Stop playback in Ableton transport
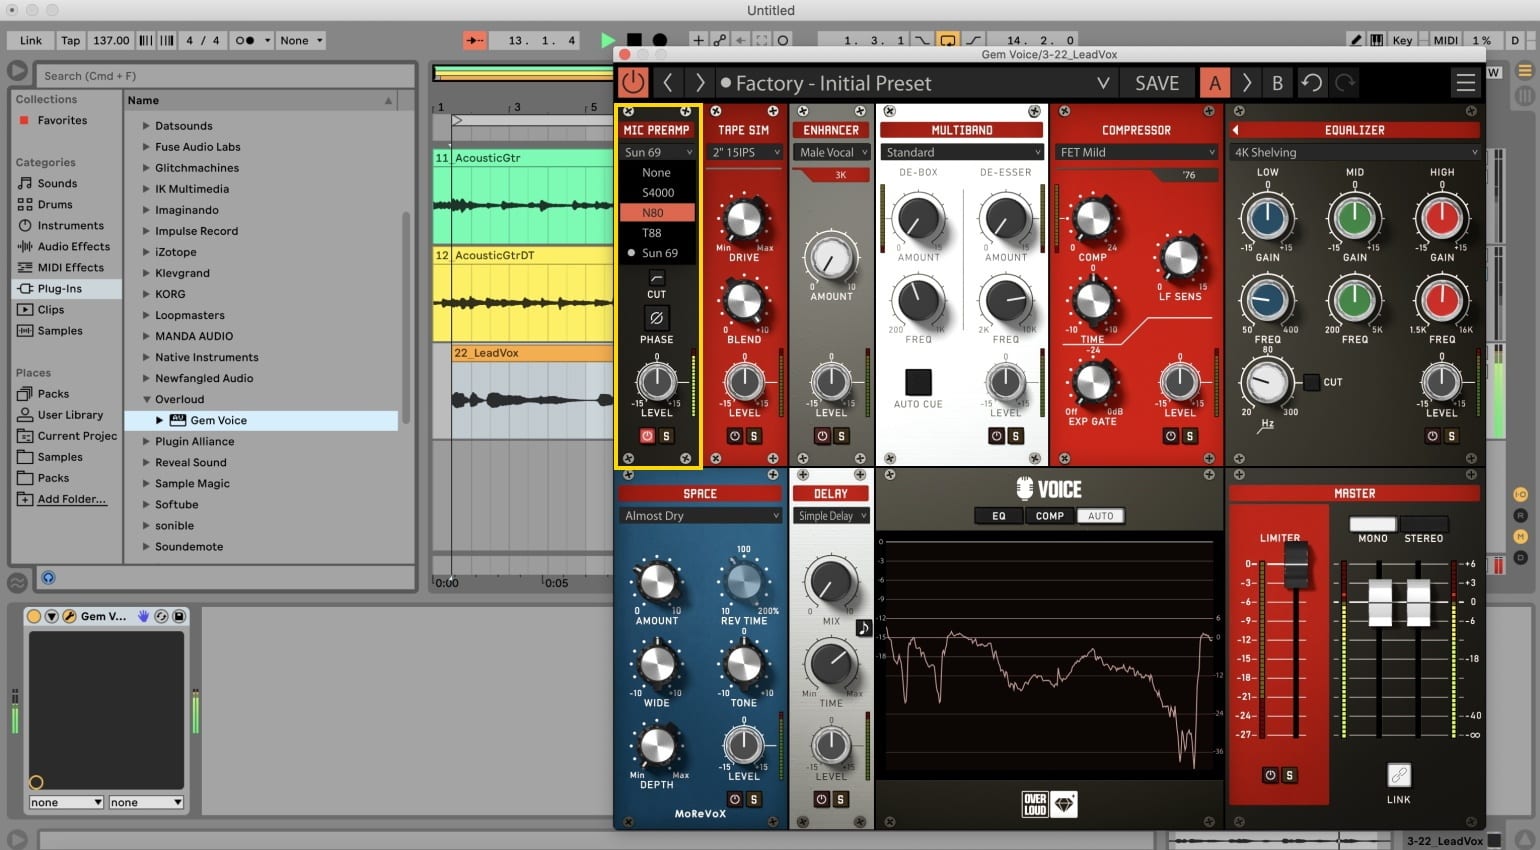Viewport: 1540px width, 850px height. point(633,40)
